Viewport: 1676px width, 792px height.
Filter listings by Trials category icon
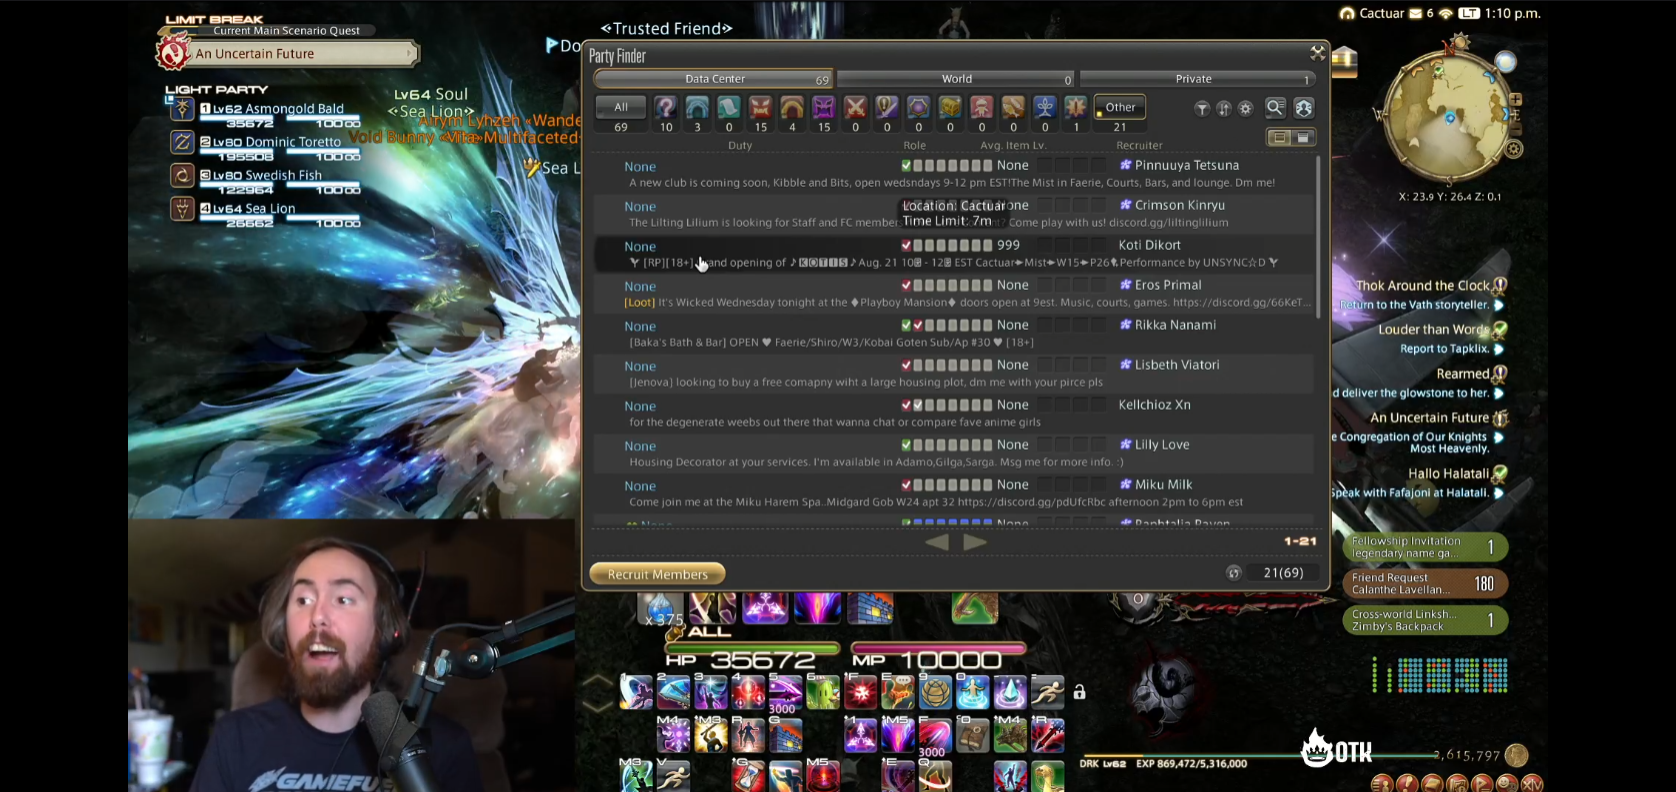click(x=761, y=107)
